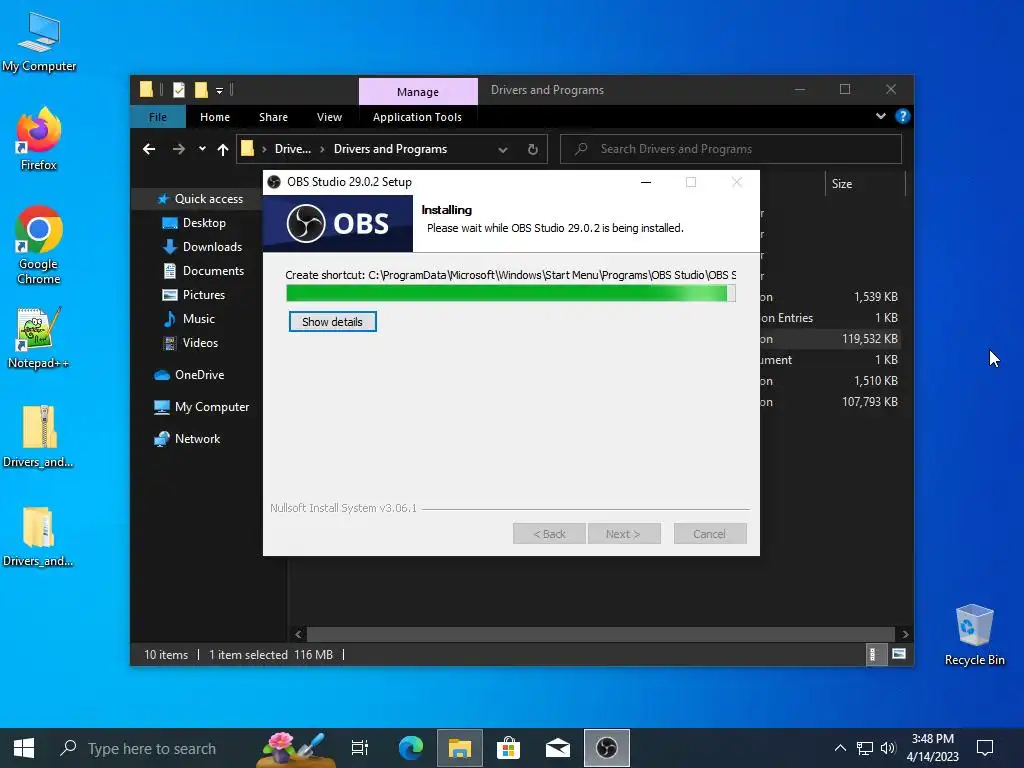The height and width of the screenshot is (768, 1024).
Task: Open Application Tools ribbon tab
Action: point(417,117)
